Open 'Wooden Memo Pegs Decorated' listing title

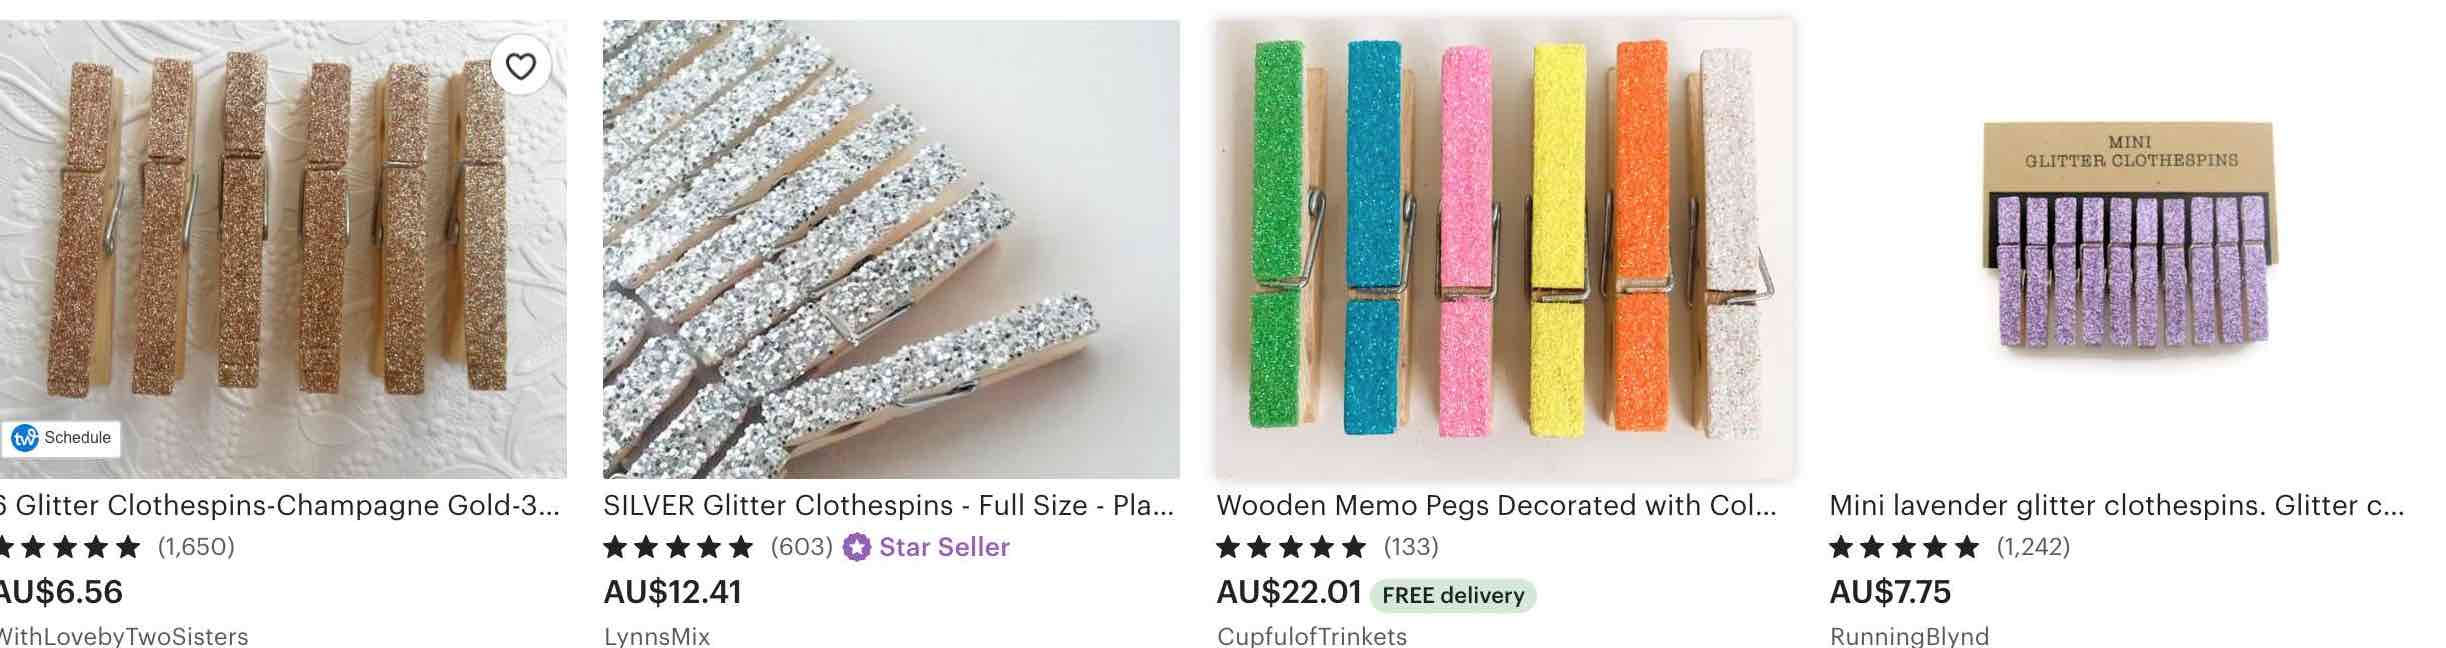click(x=1496, y=505)
